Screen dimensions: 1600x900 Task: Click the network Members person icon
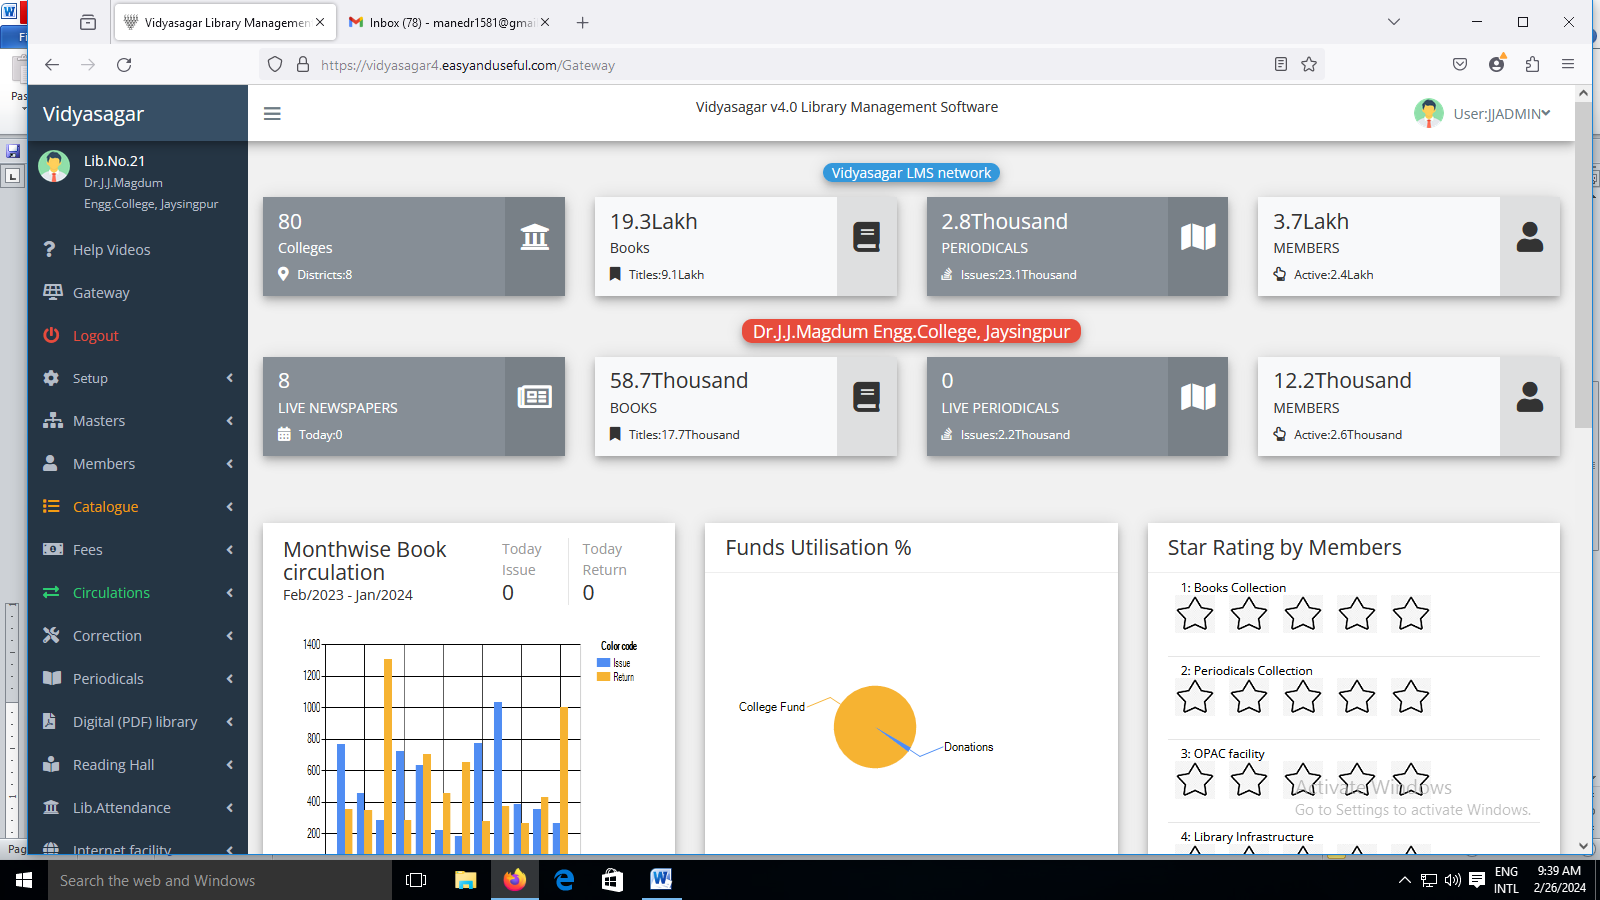coord(1530,237)
